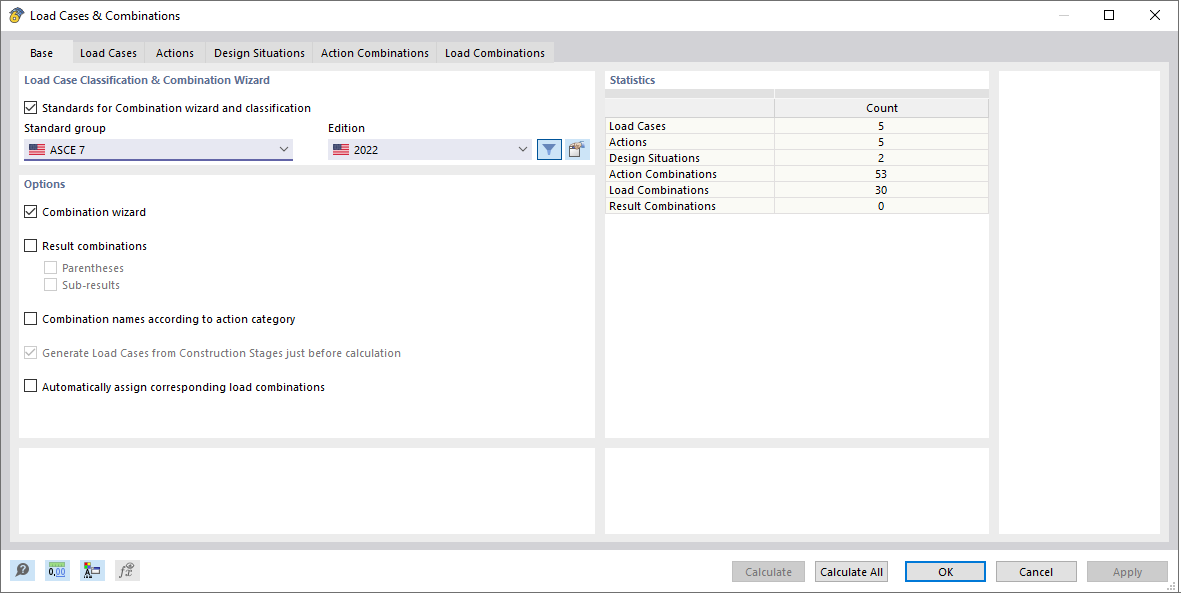
Task: Click the decimal places and units settings icon
Action: click(x=57, y=569)
